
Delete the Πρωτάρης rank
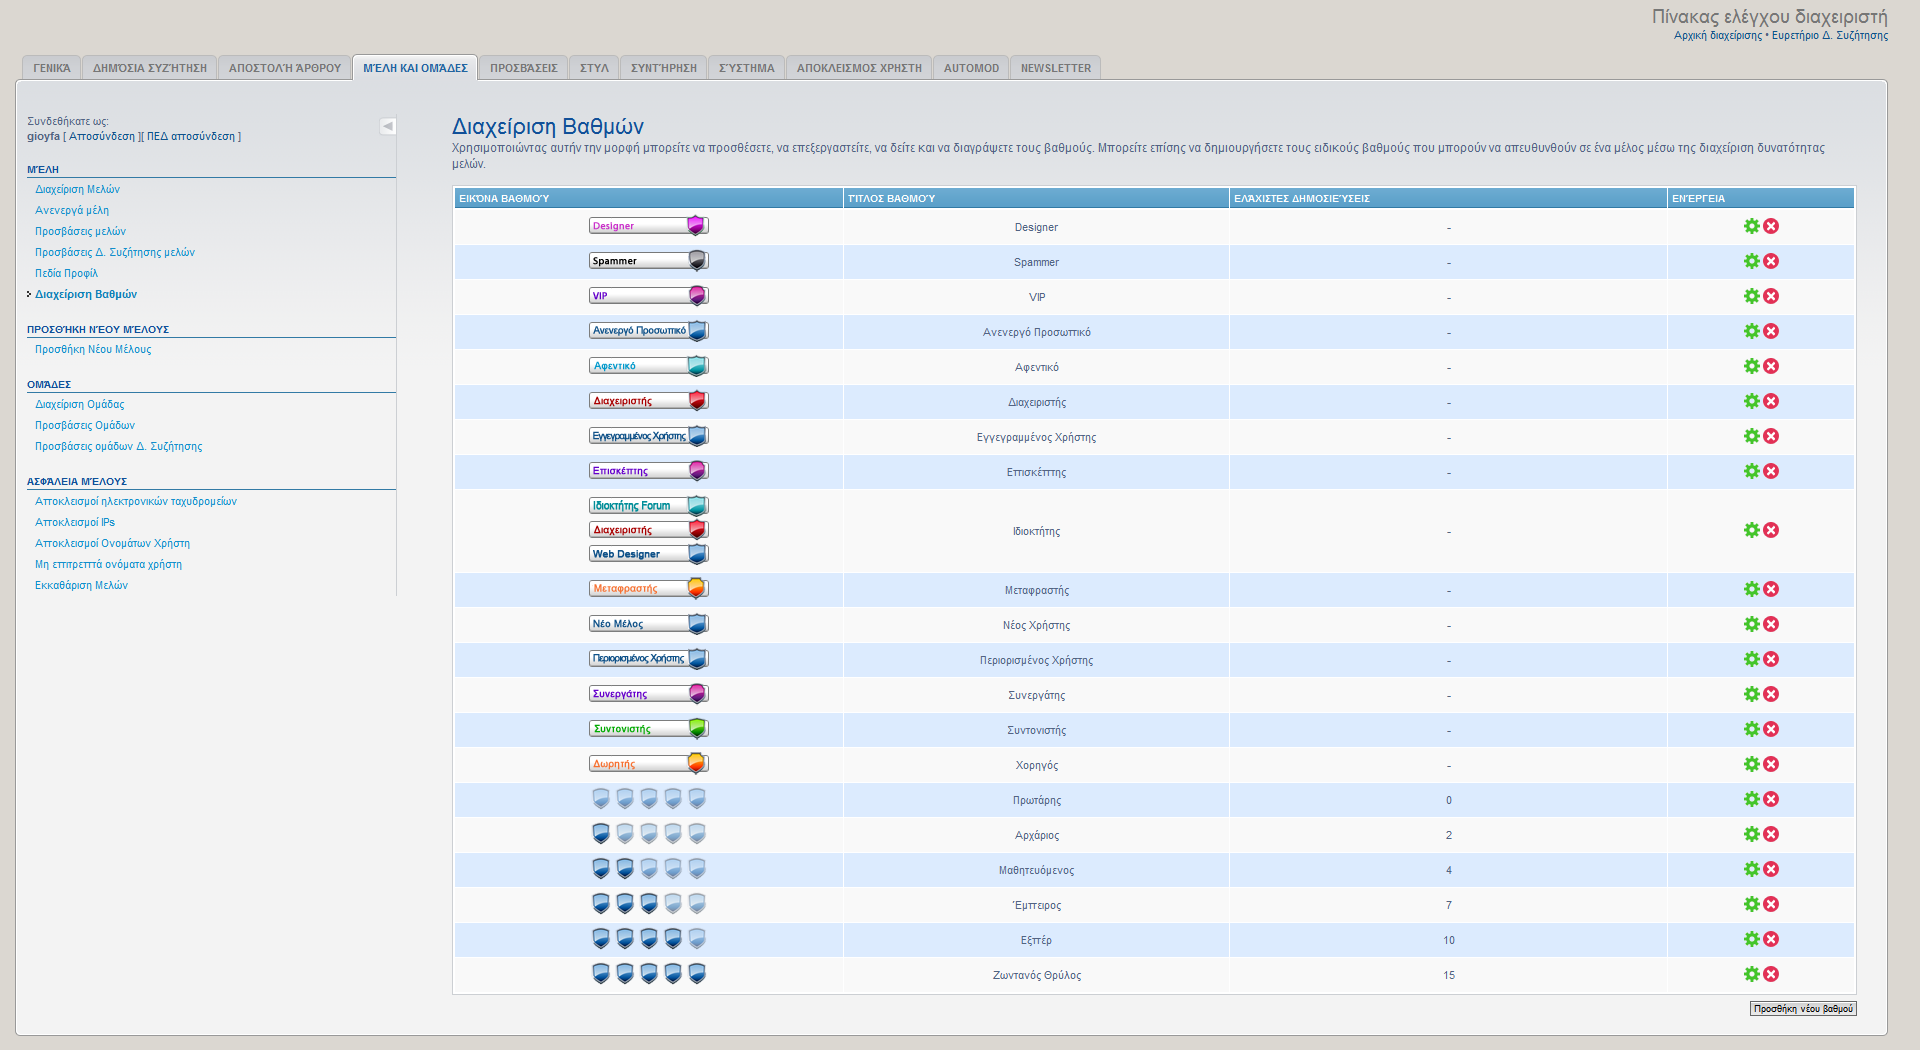(x=1771, y=799)
